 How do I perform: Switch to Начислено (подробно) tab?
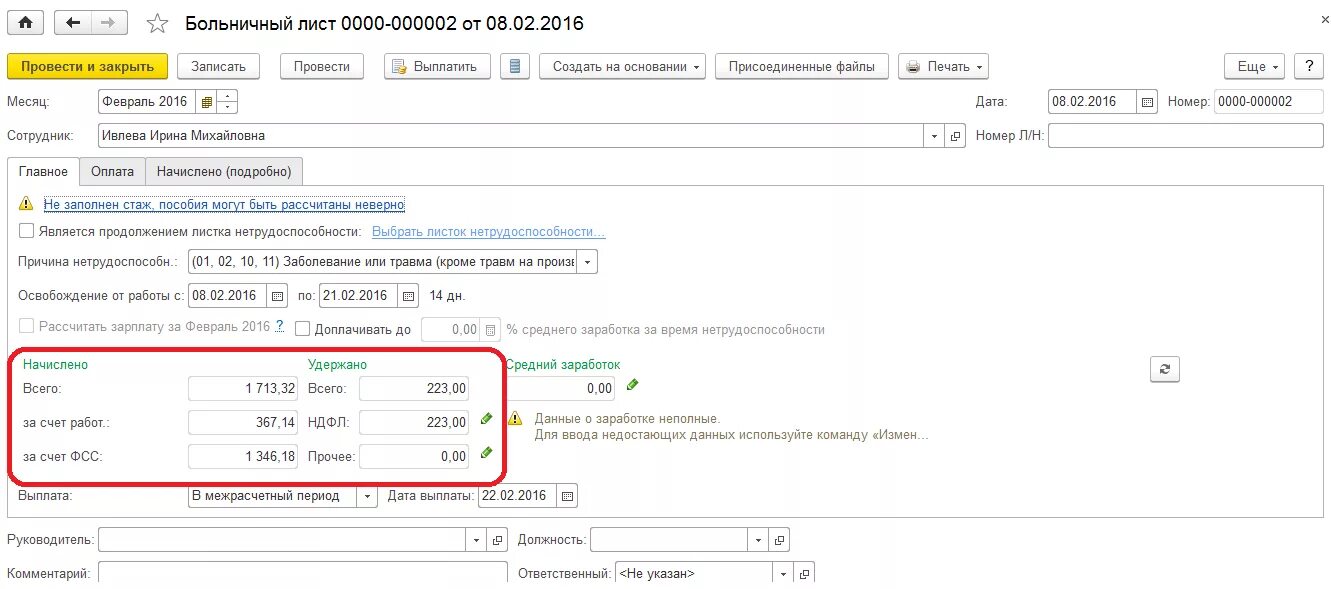point(224,171)
